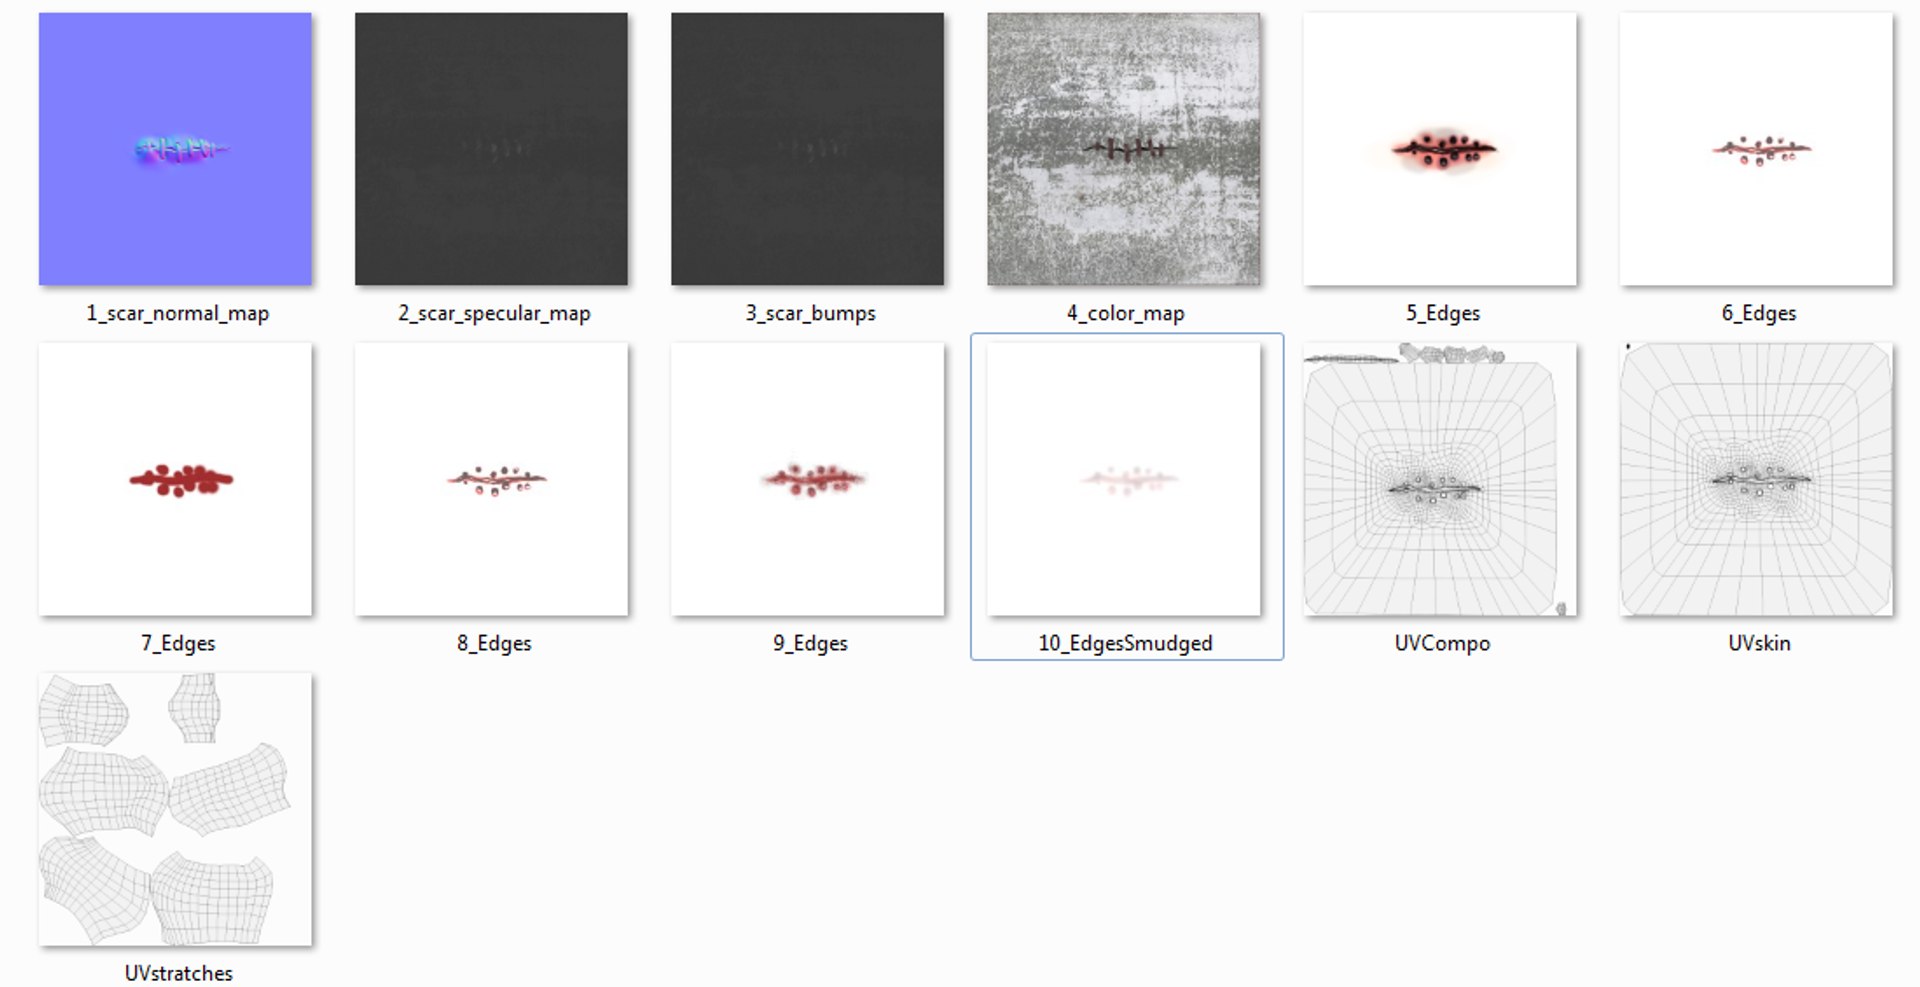The height and width of the screenshot is (987, 1920).
Task: Click the file name "9_Edges"
Action: 810,643
